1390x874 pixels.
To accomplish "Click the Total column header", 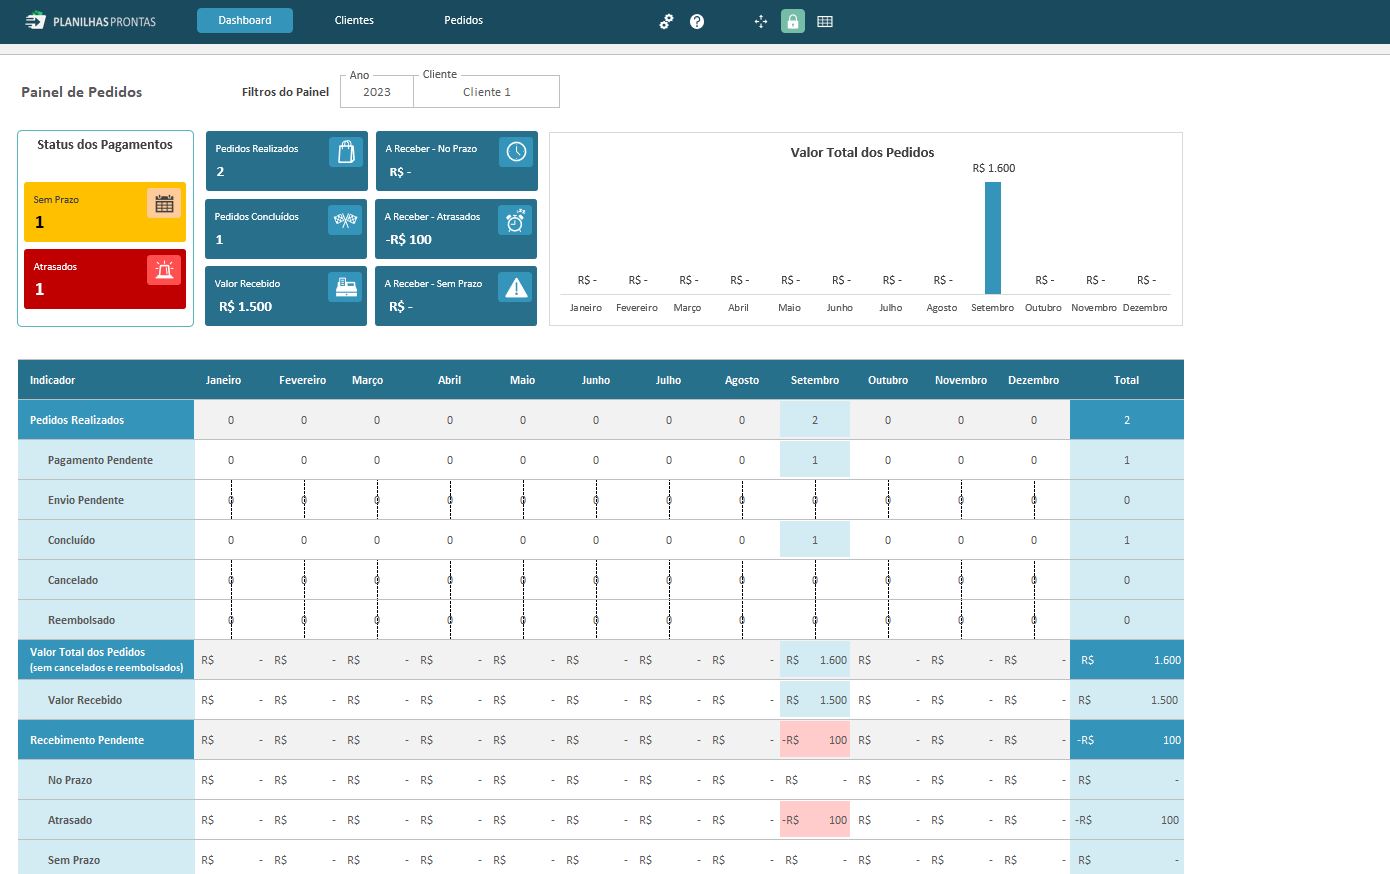I will pos(1126,380).
